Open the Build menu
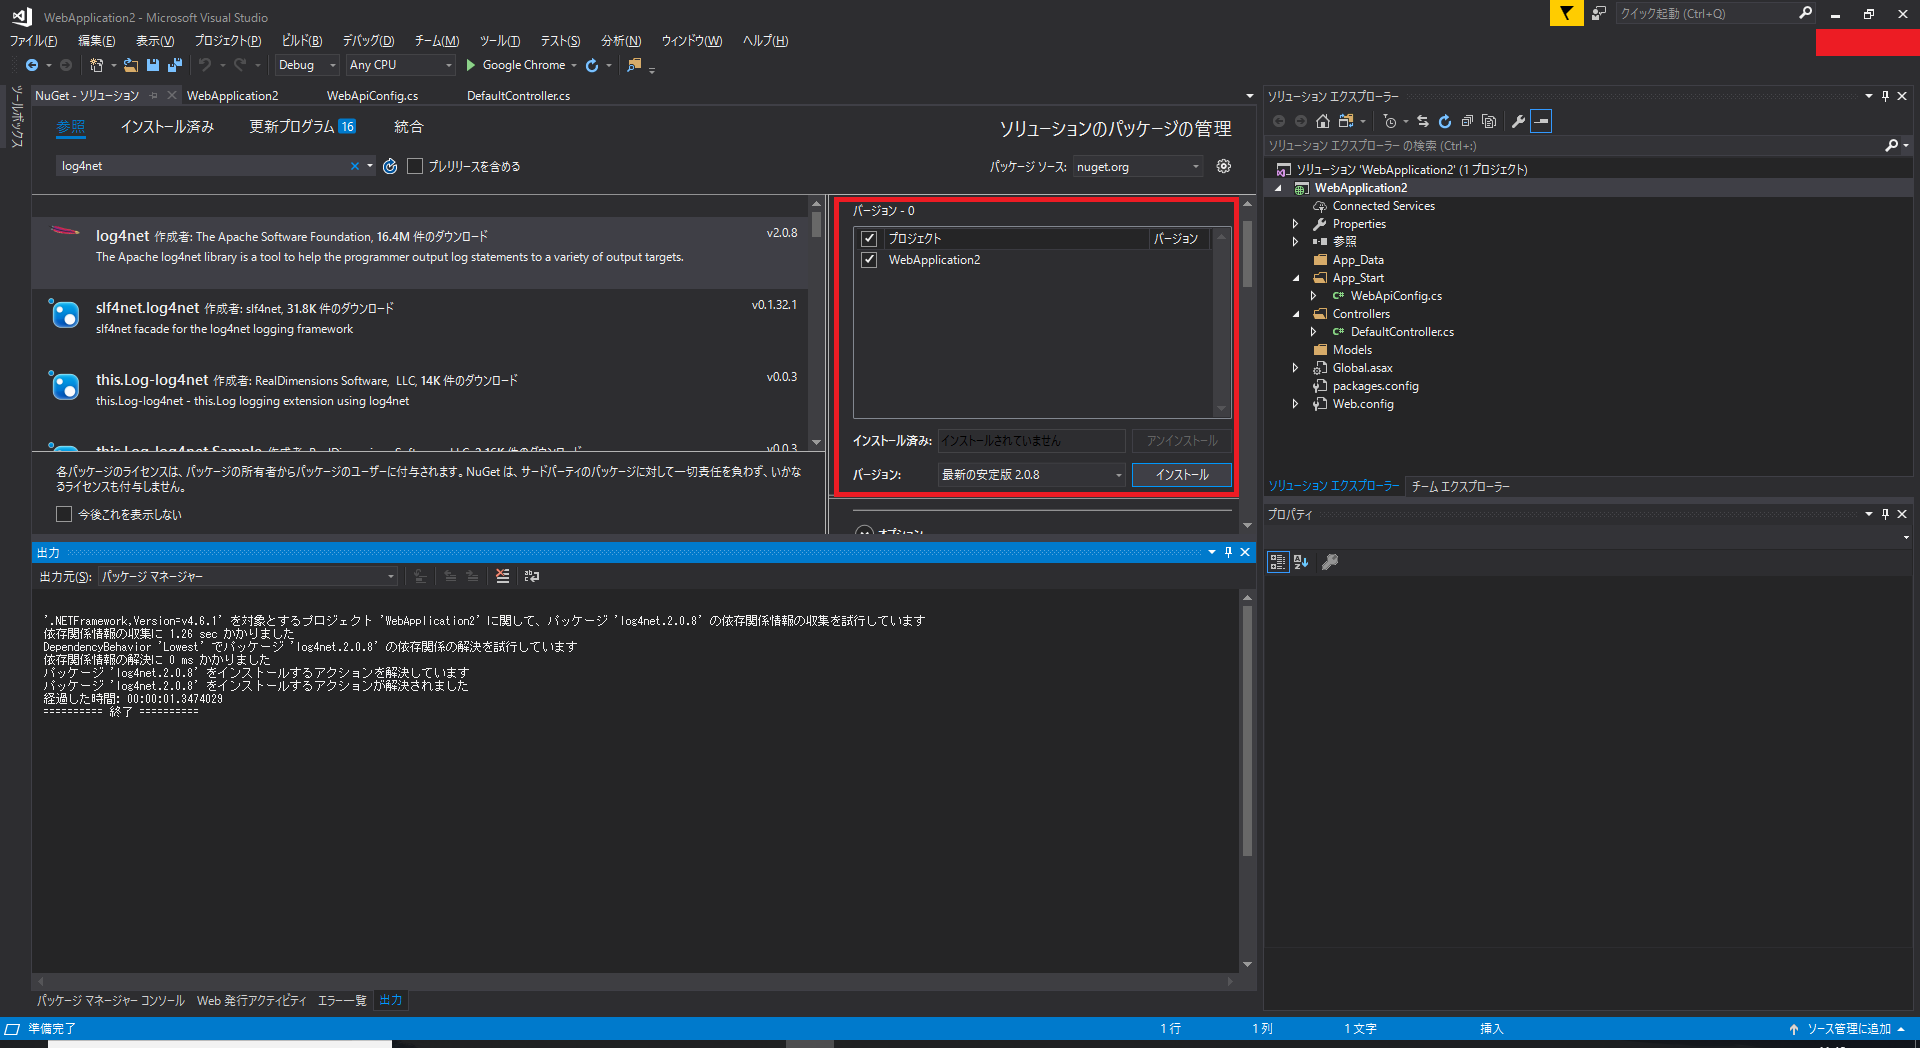The image size is (1920, 1048). 302,41
